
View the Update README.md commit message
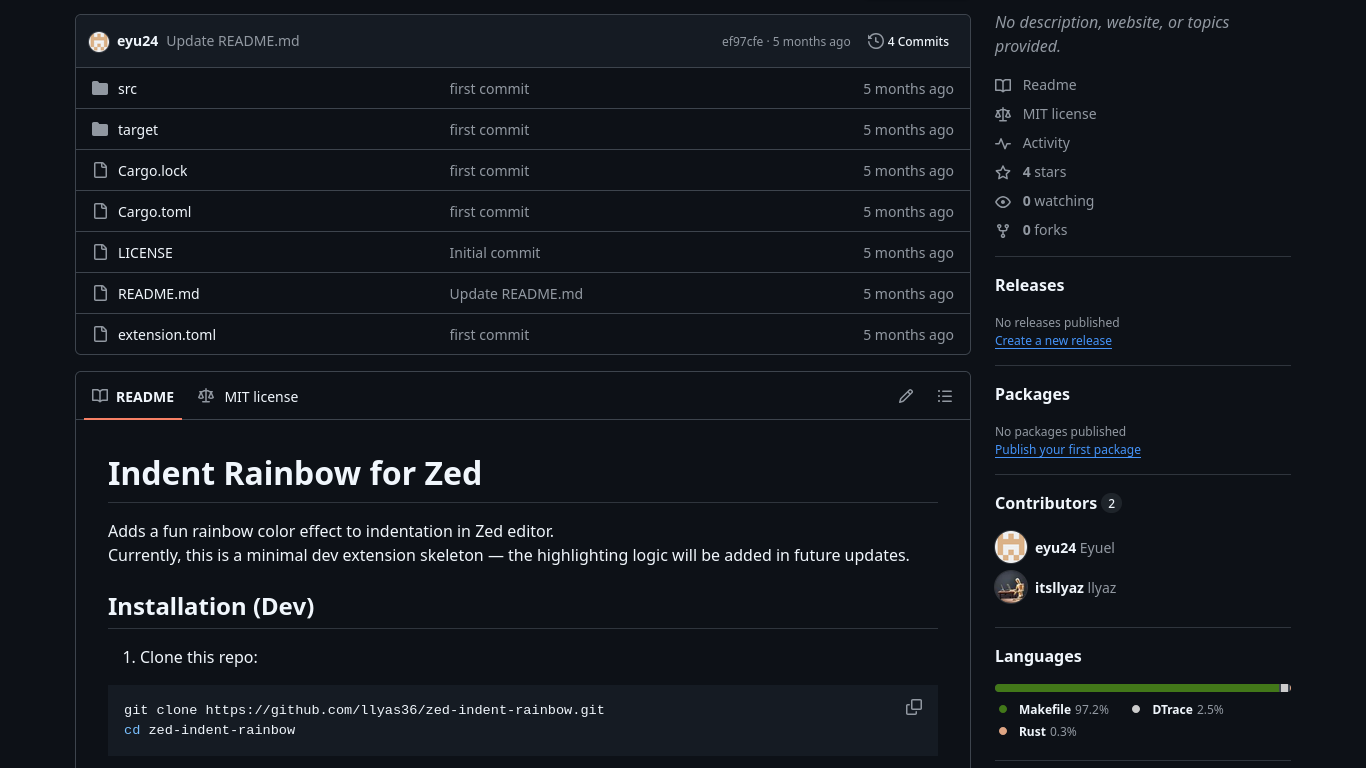[x=232, y=41]
